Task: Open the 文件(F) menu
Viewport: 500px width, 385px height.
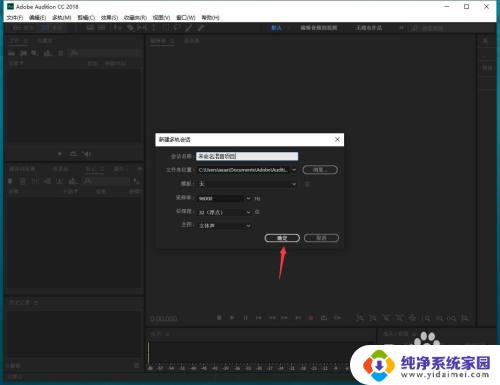Action: click(x=15, y=17)
